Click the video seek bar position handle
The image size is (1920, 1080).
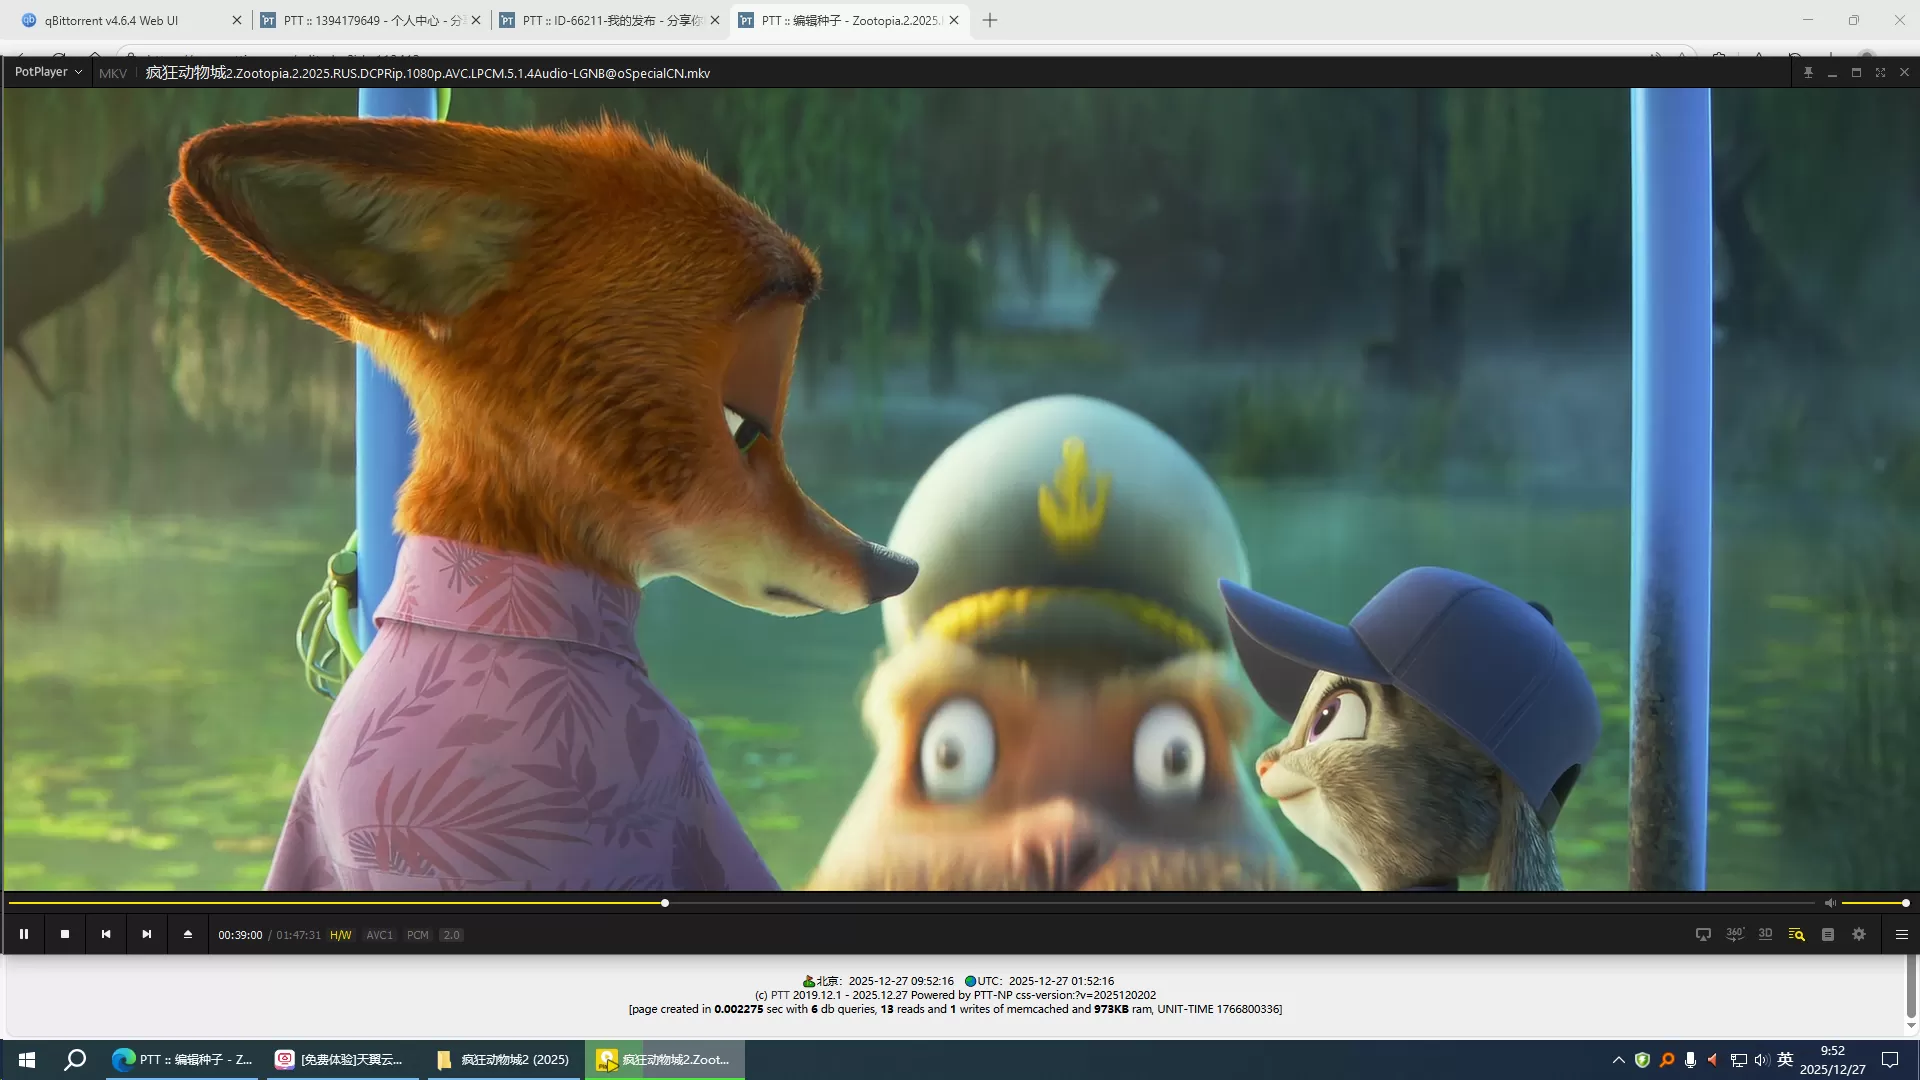(665, 903)
